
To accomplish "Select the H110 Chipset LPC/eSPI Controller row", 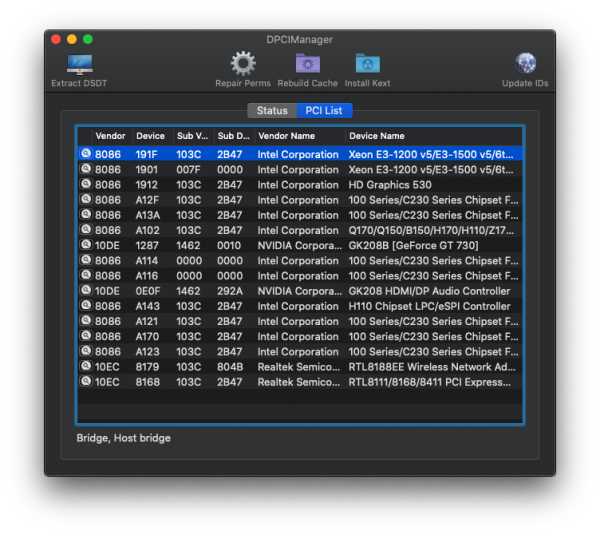I will 429,306.
